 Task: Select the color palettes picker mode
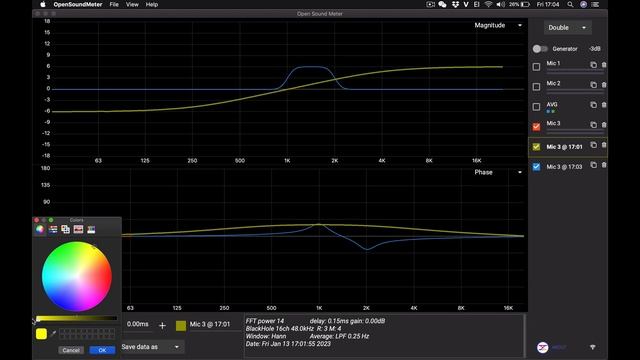click(x=65, y=229)
